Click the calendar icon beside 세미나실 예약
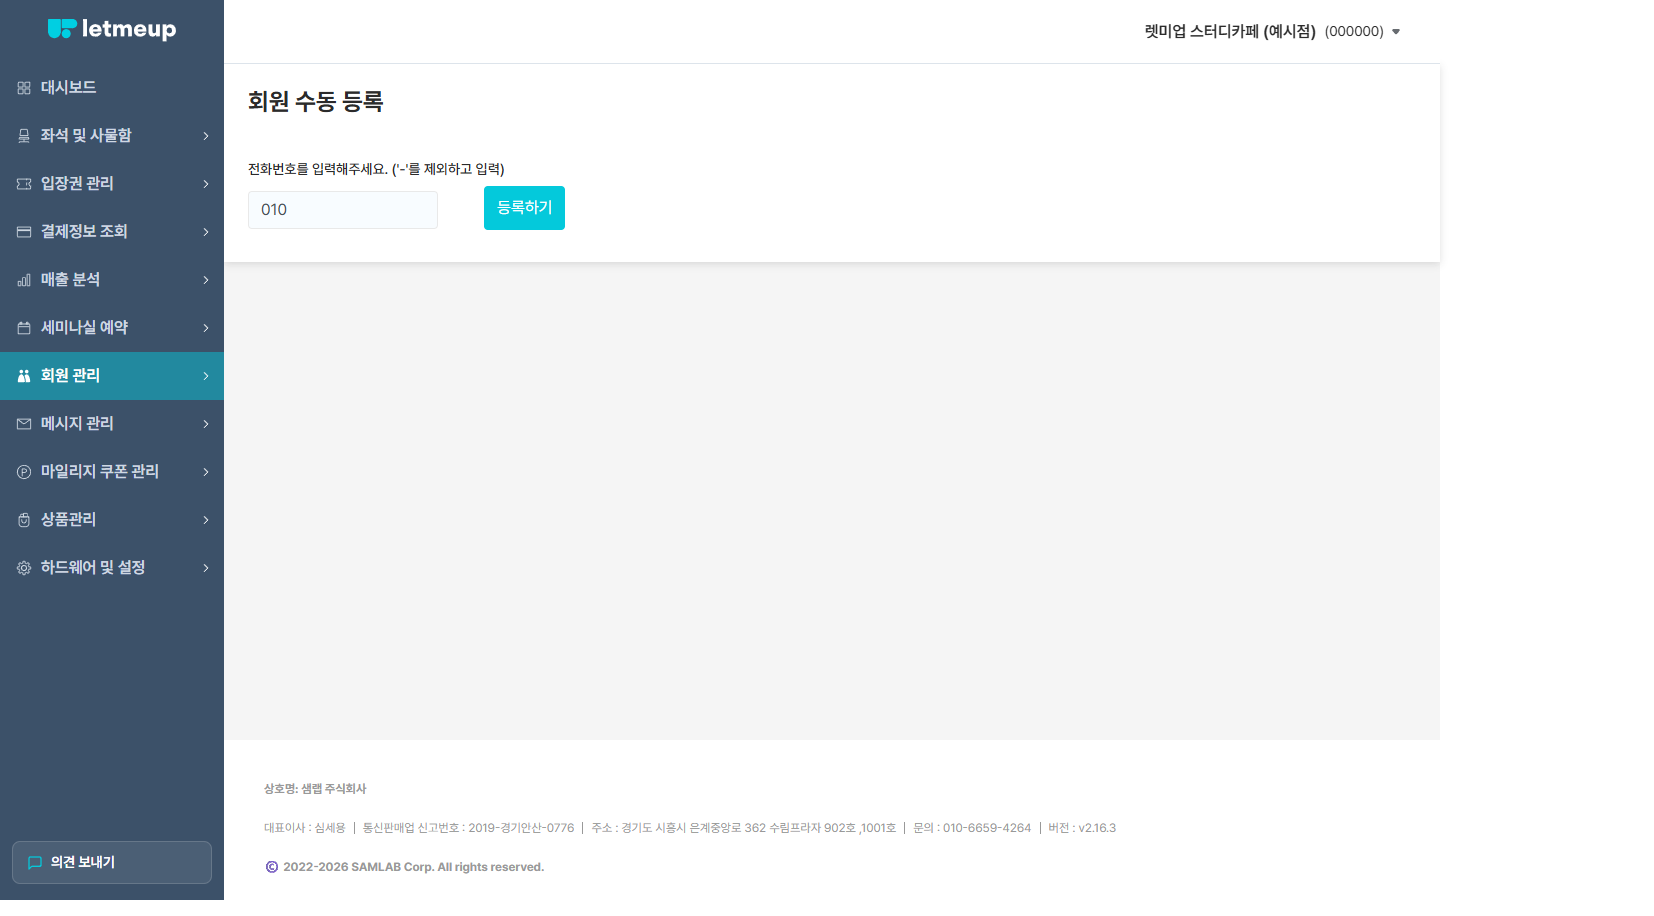Image resolution: width=1654 pixels, height=916 pixels. [24, 328]
